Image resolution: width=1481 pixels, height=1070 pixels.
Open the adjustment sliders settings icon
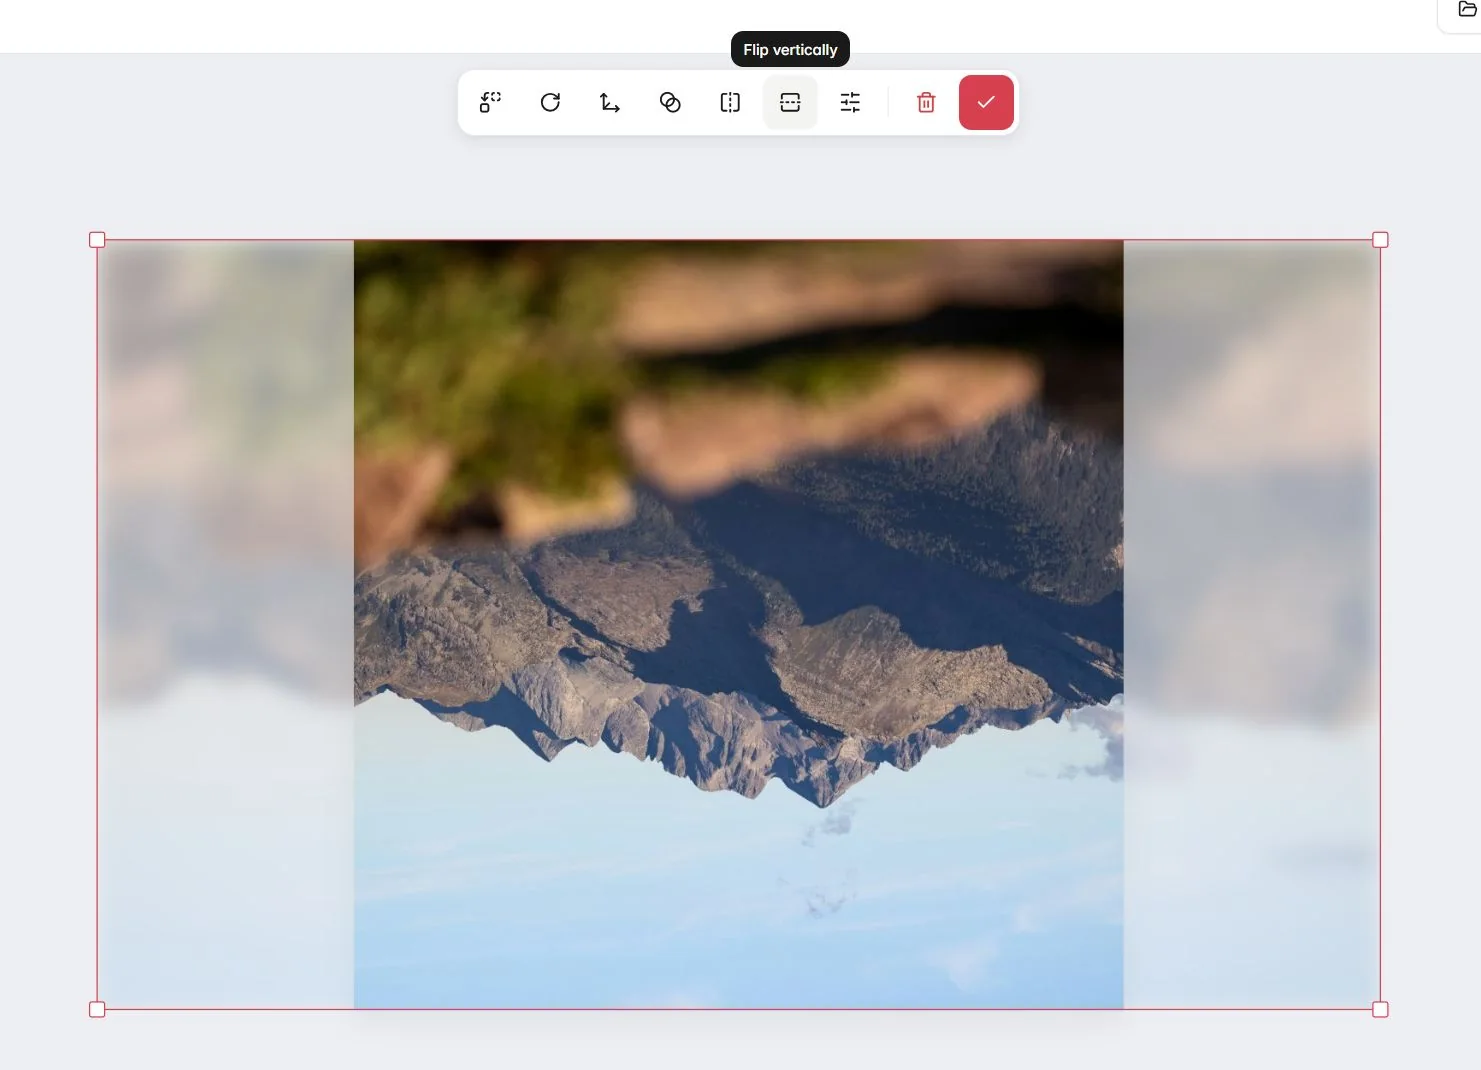point(850,102)
